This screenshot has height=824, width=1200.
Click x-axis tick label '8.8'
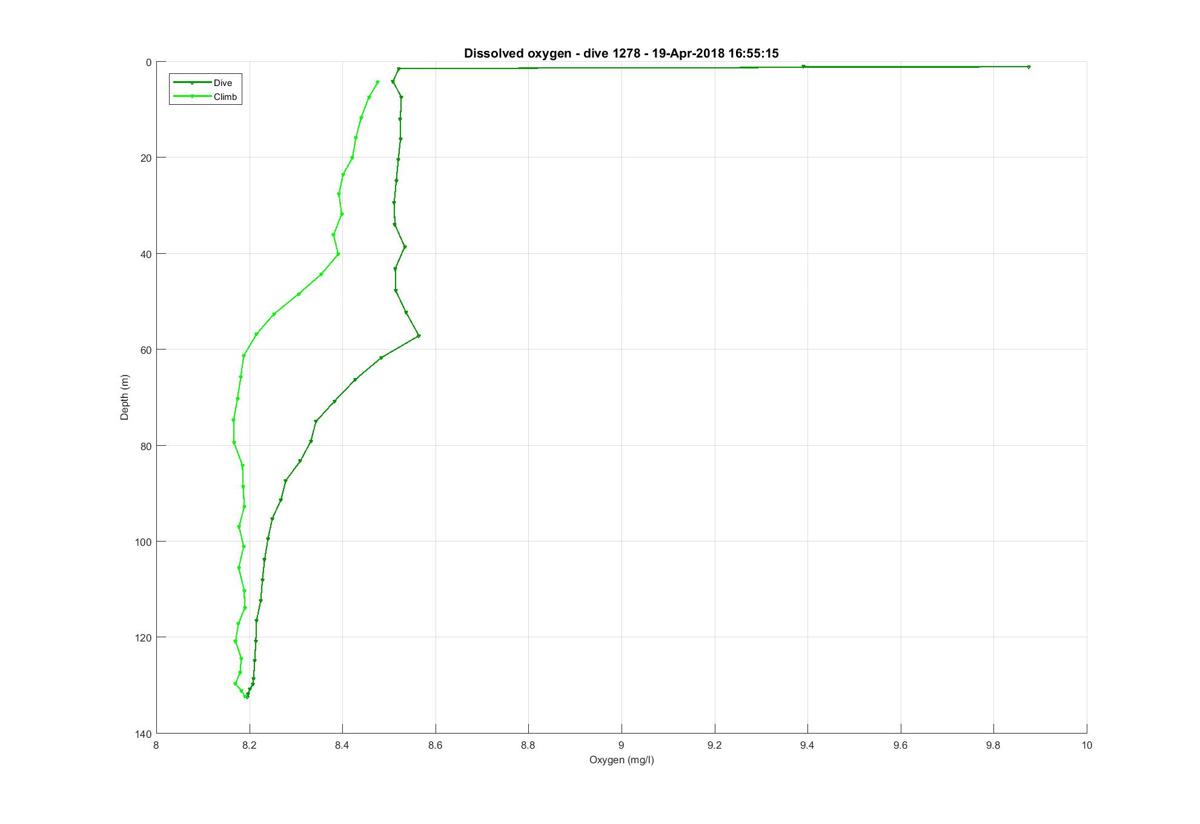[x=528, y=745]
